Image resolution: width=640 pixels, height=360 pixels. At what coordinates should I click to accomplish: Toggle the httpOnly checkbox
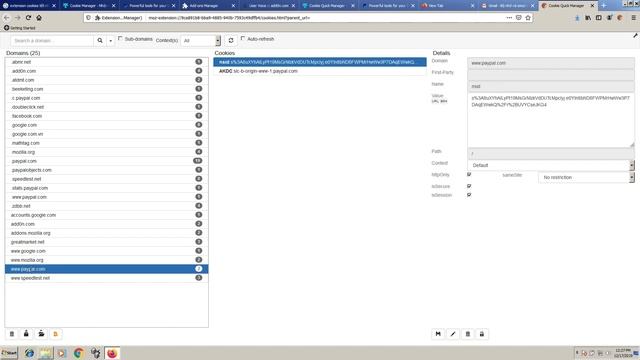click(469, 174)
